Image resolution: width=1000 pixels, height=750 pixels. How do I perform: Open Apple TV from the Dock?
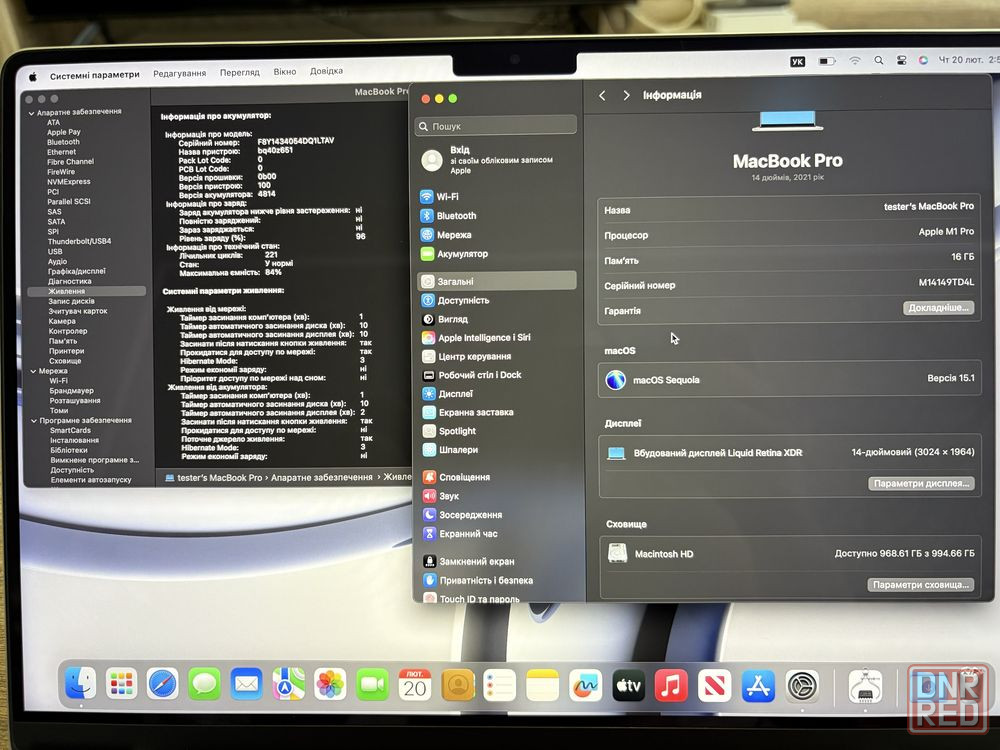point(628,686)
